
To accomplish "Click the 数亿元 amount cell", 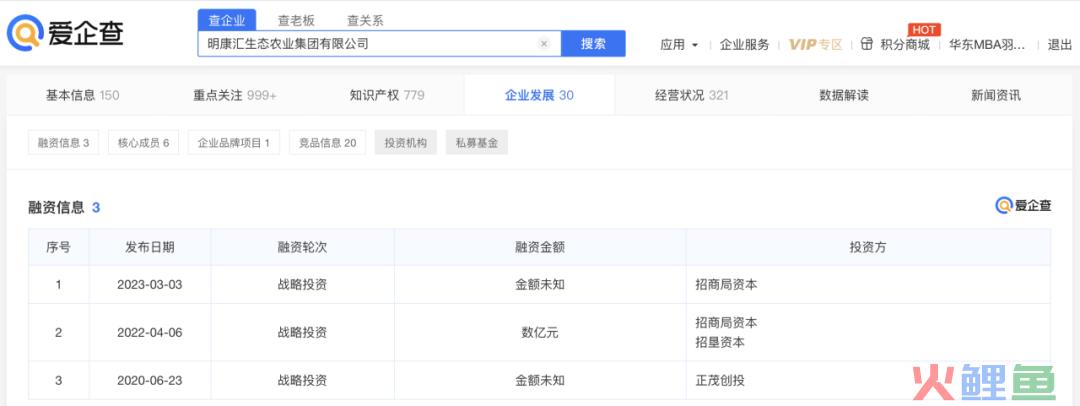I will click(540, 332).
